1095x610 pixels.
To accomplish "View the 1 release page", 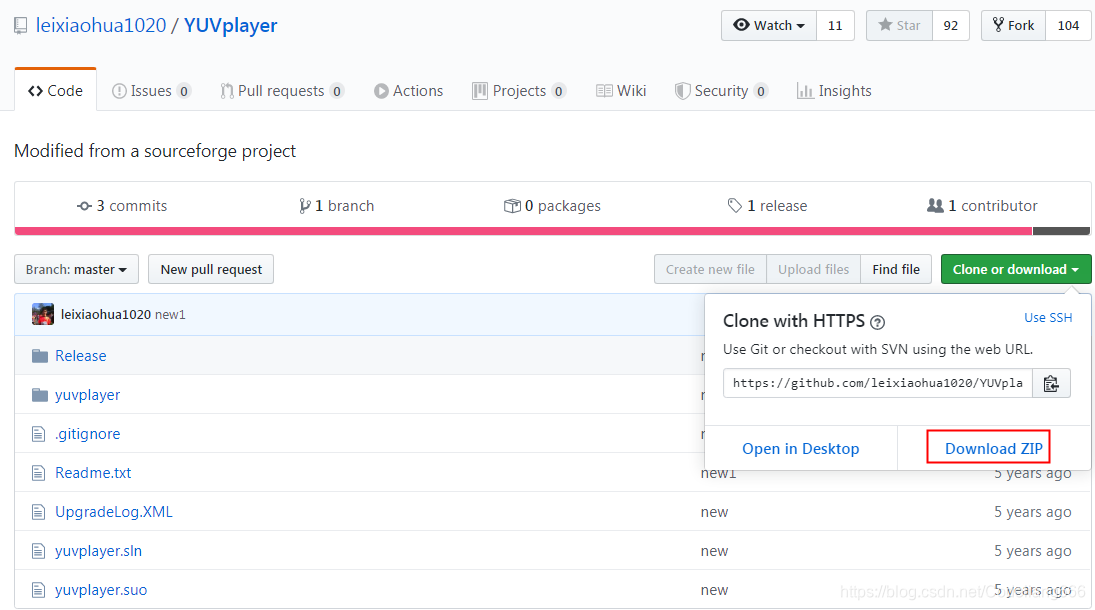I will [x=767, y=205].
